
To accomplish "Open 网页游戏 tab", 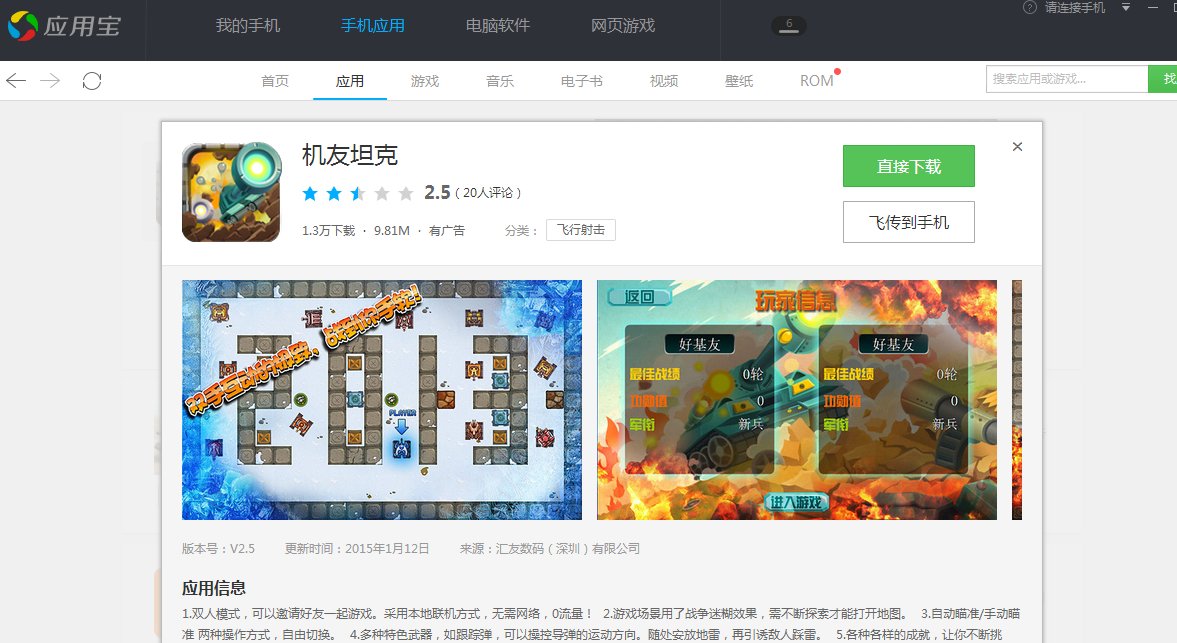I will point(623,26).
